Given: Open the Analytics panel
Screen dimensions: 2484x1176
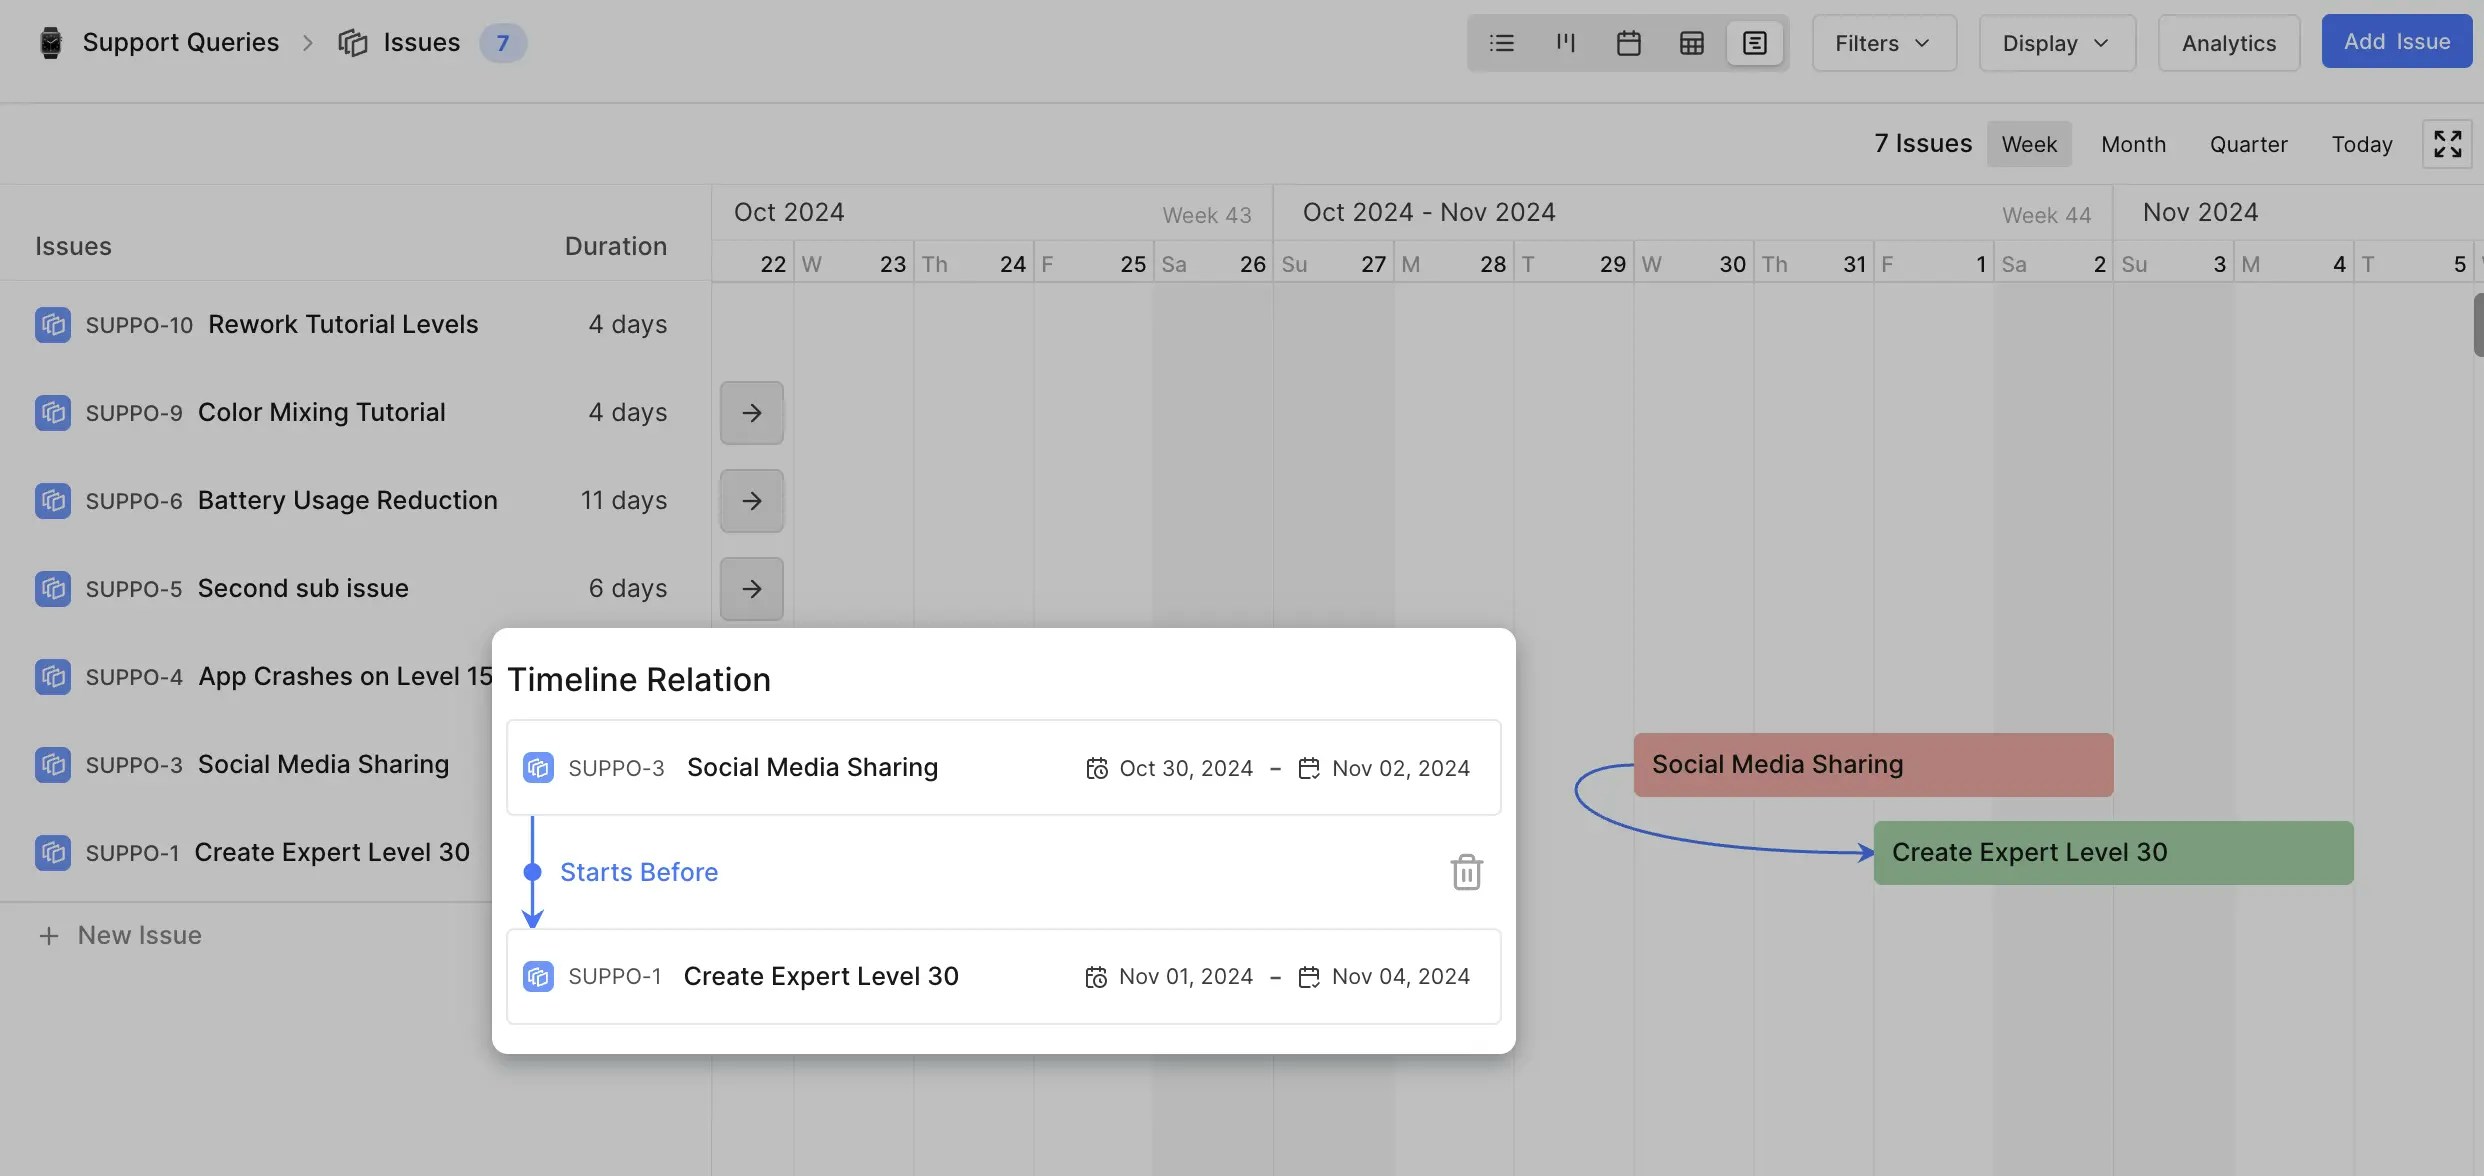Looking at the screenshot, I should 2228,43.
